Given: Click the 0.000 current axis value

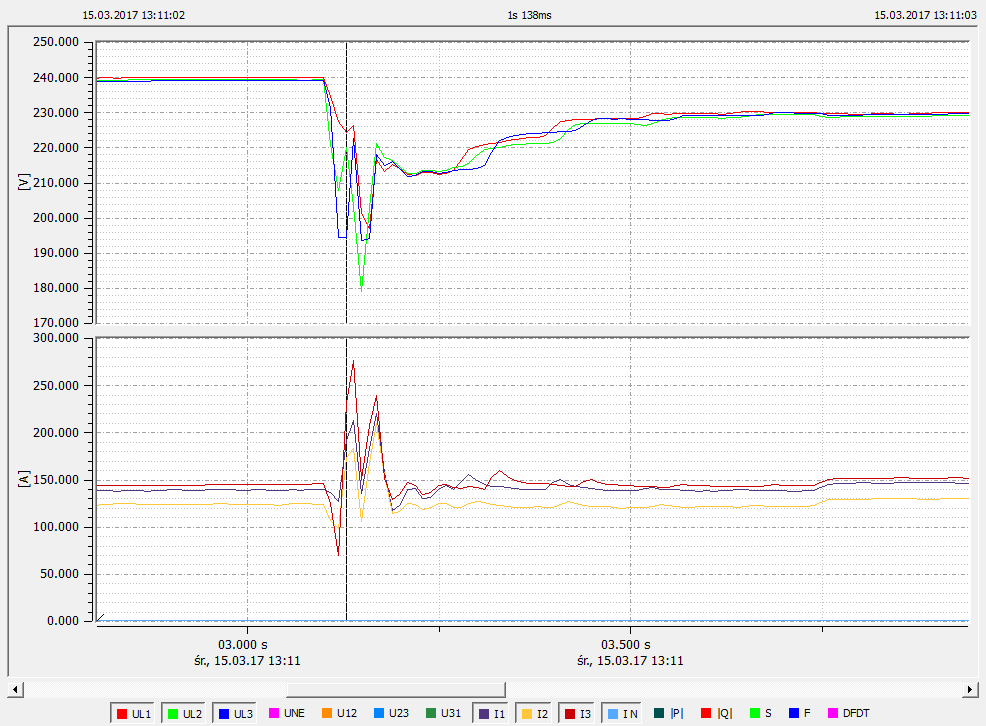Looking at the screenshot, I should tap(63, 620).
